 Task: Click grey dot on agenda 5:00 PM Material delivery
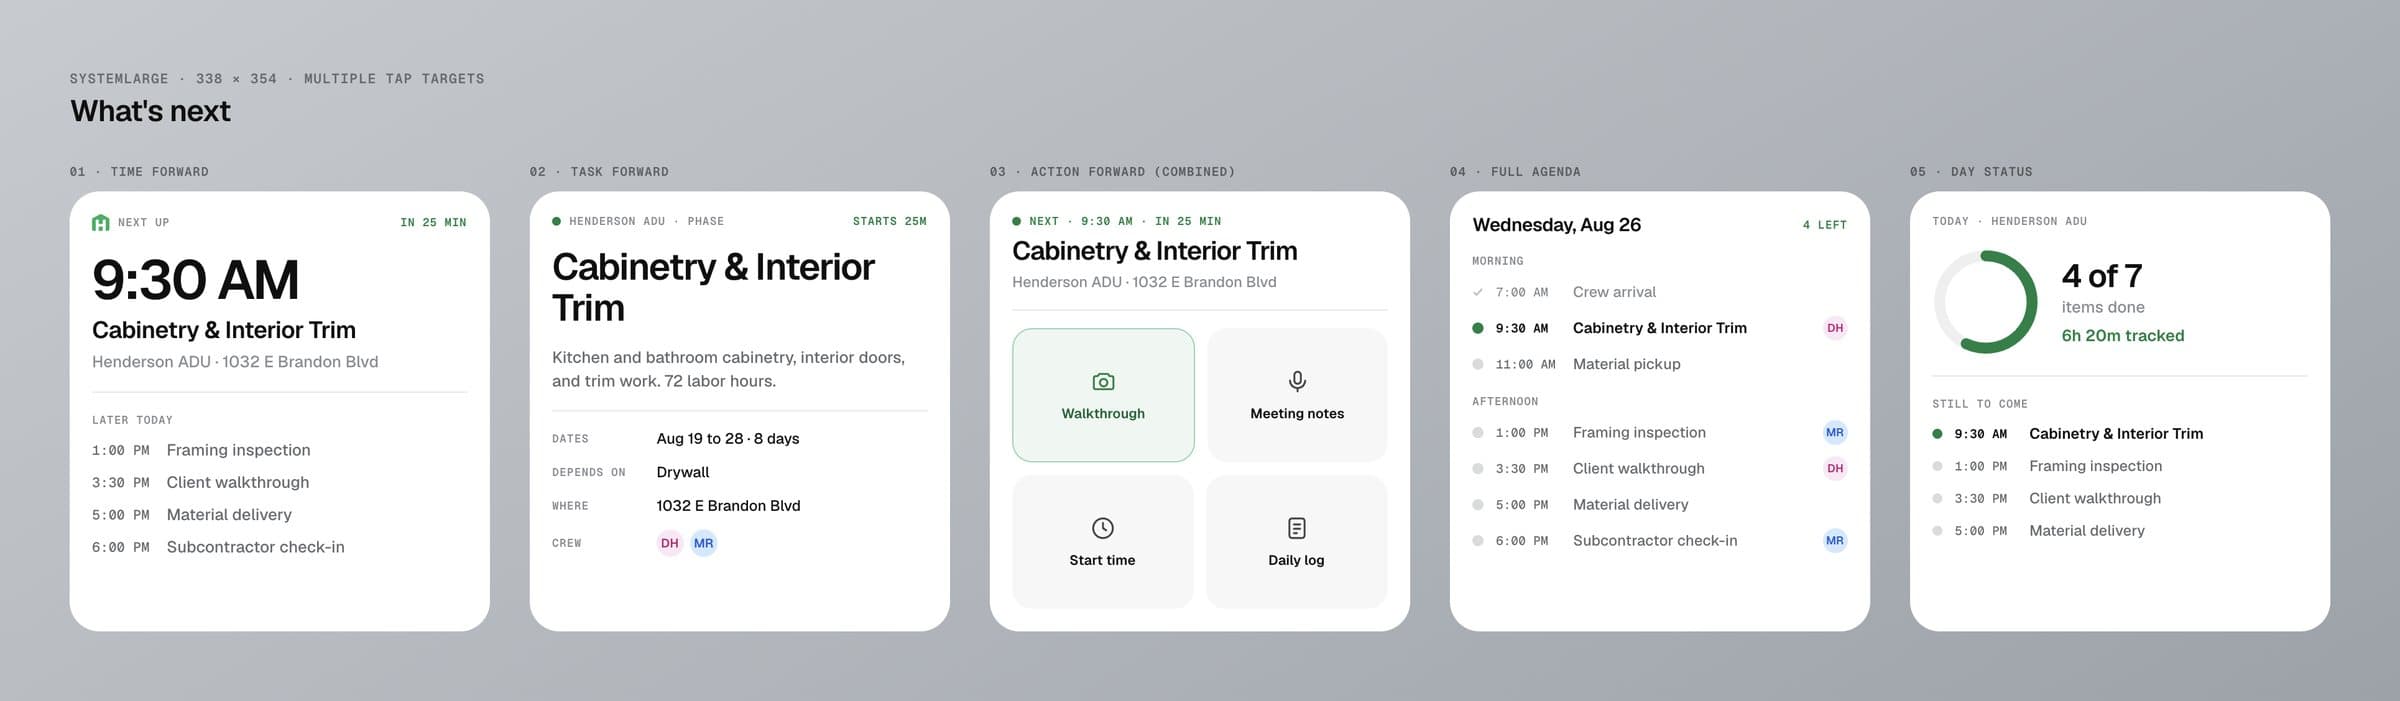[x=1478, y=505]
